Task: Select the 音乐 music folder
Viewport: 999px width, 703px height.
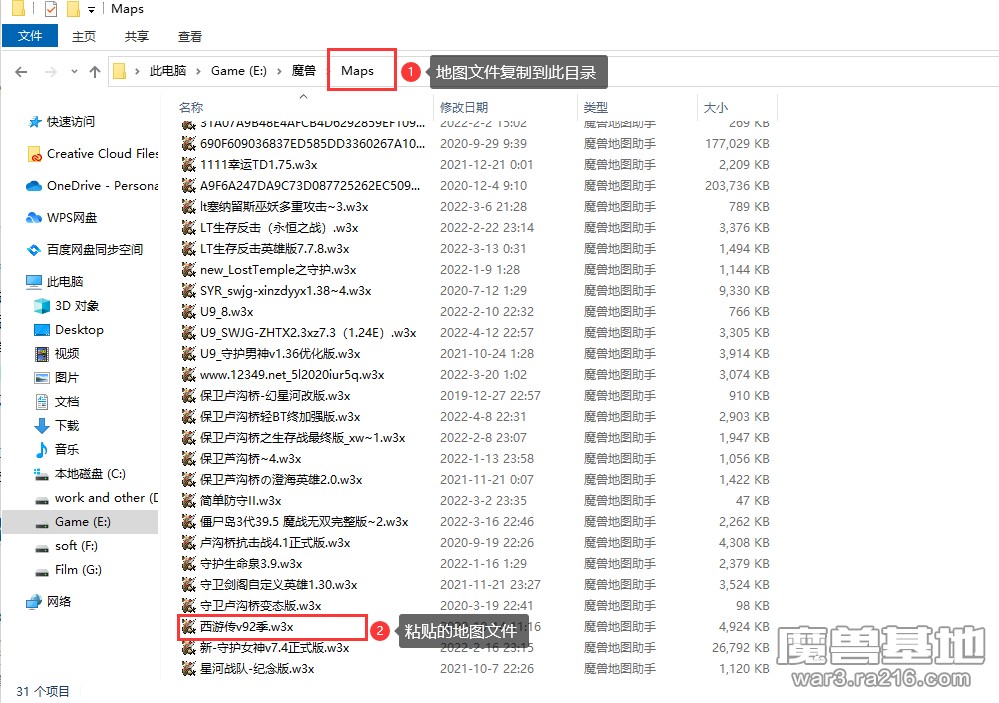Action: [x=67, y=450]
